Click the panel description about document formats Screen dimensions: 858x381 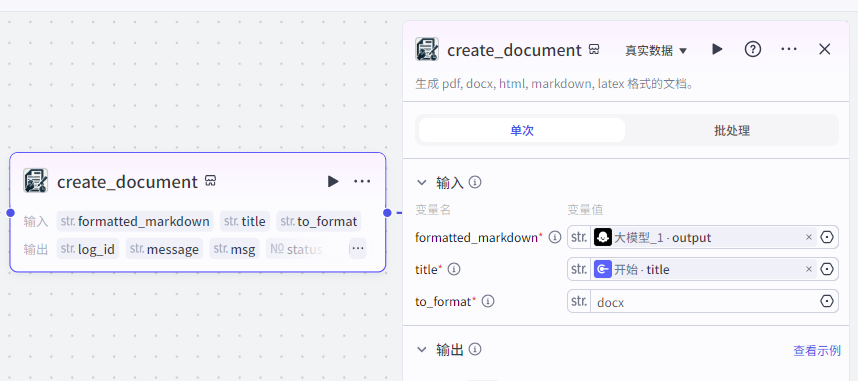(555, 85)
